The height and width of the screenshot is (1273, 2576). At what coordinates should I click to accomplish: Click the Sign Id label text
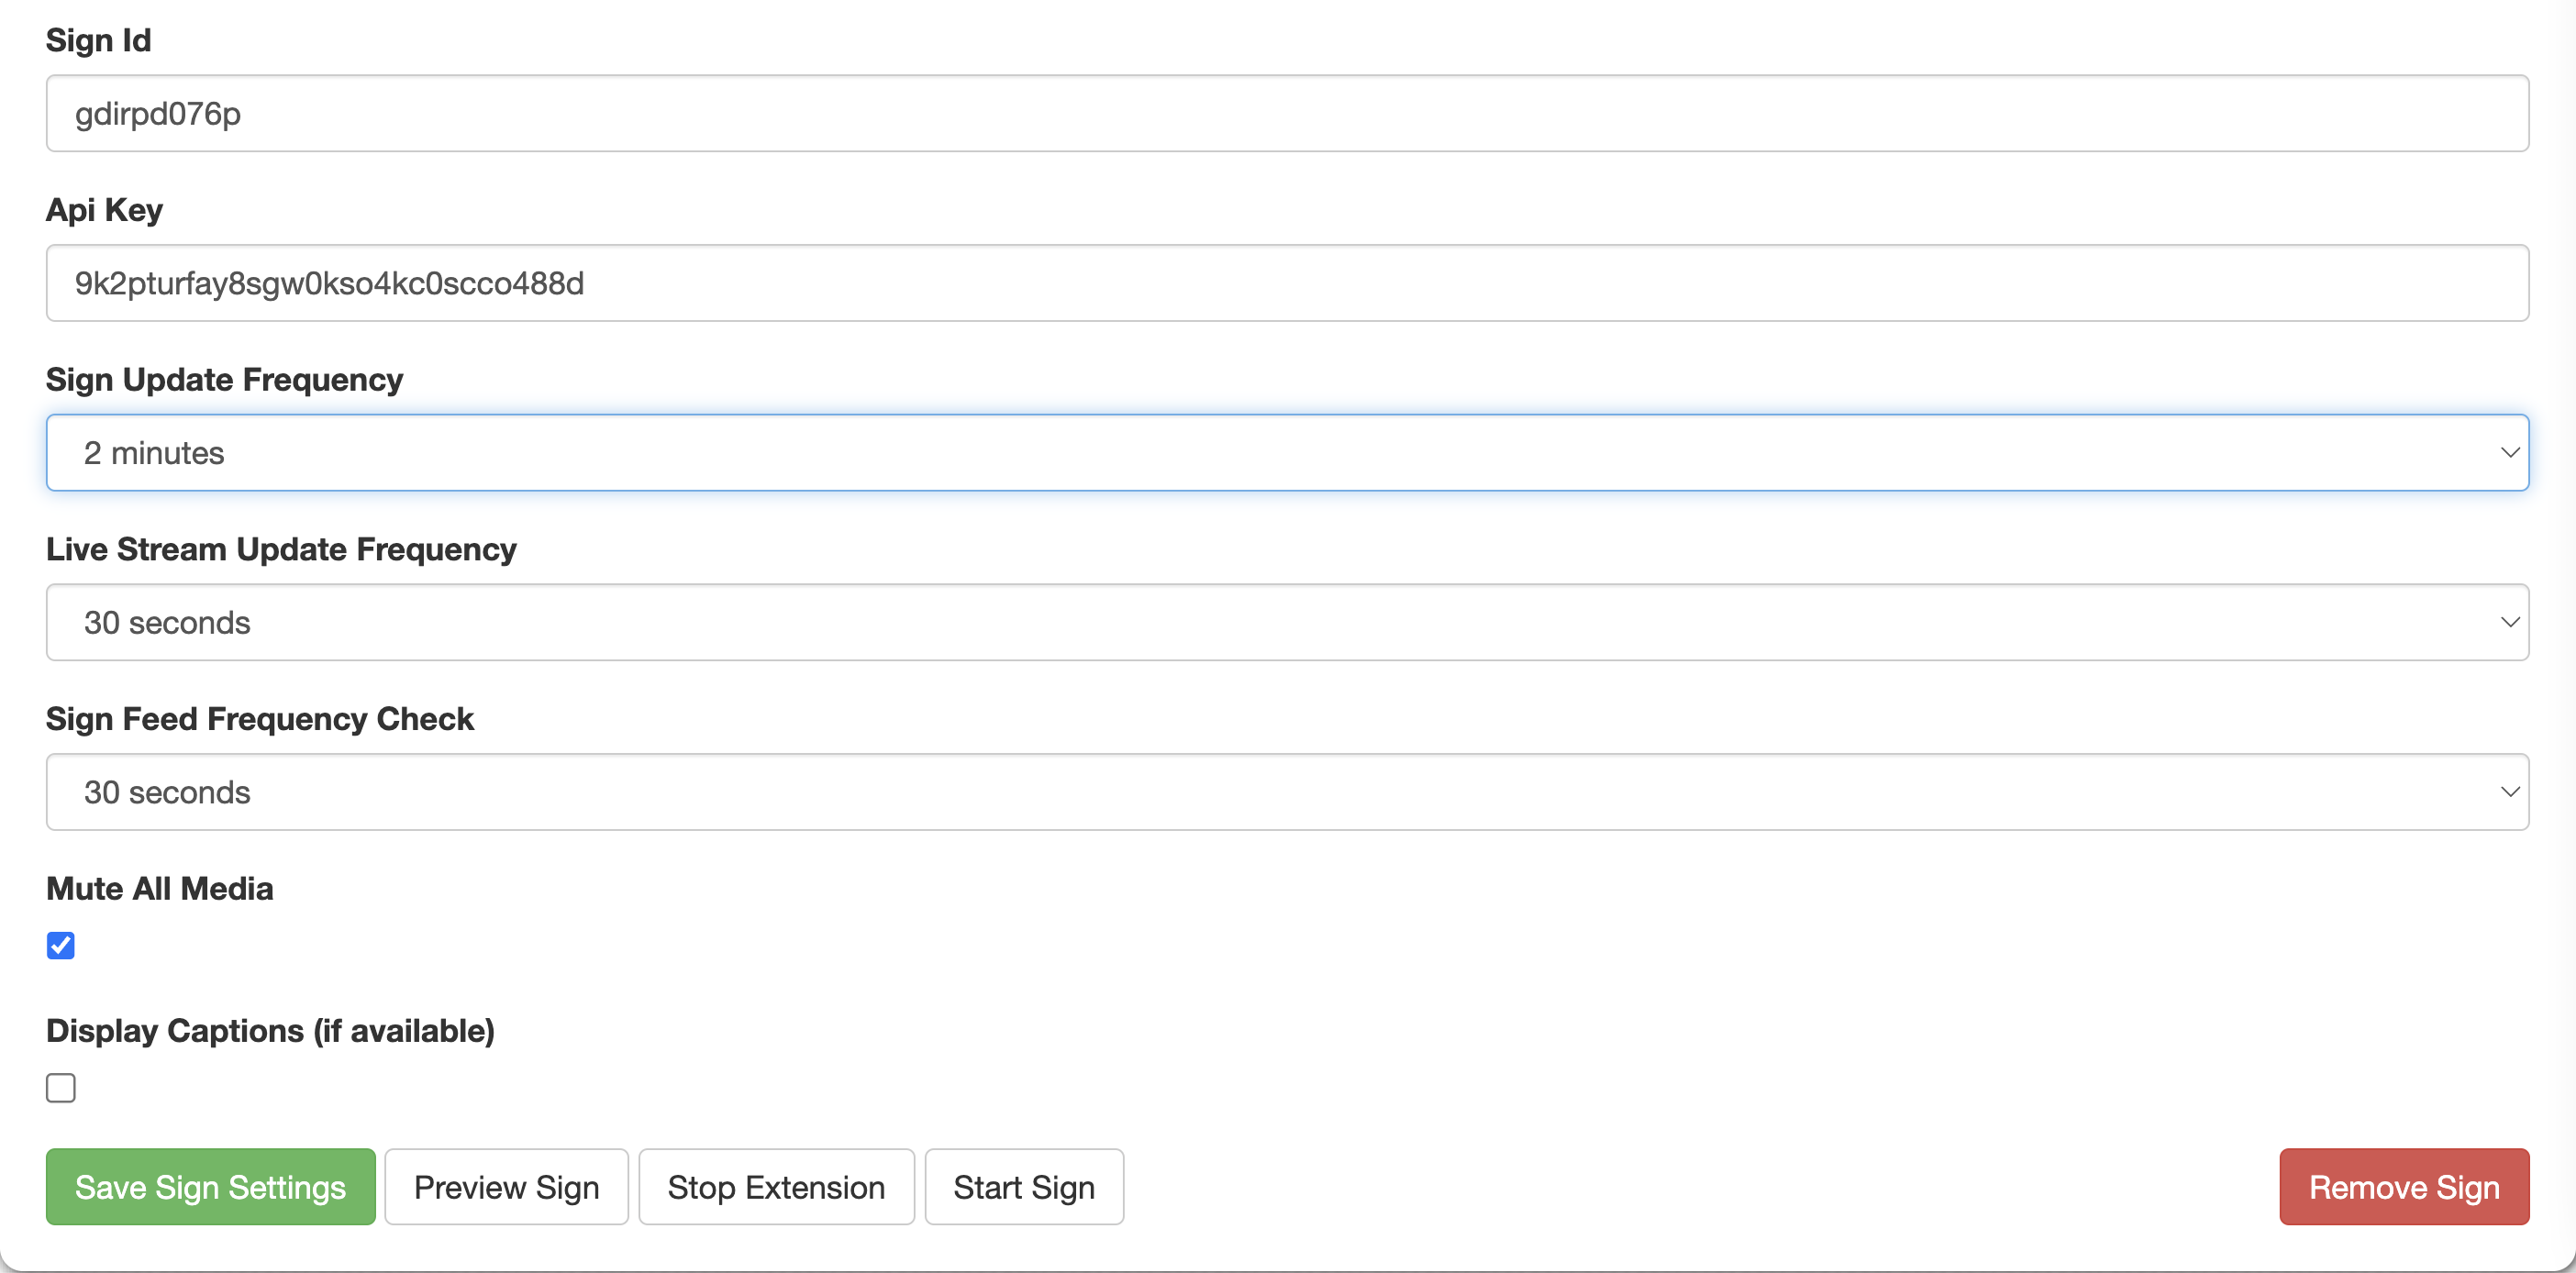coord(98,40)
